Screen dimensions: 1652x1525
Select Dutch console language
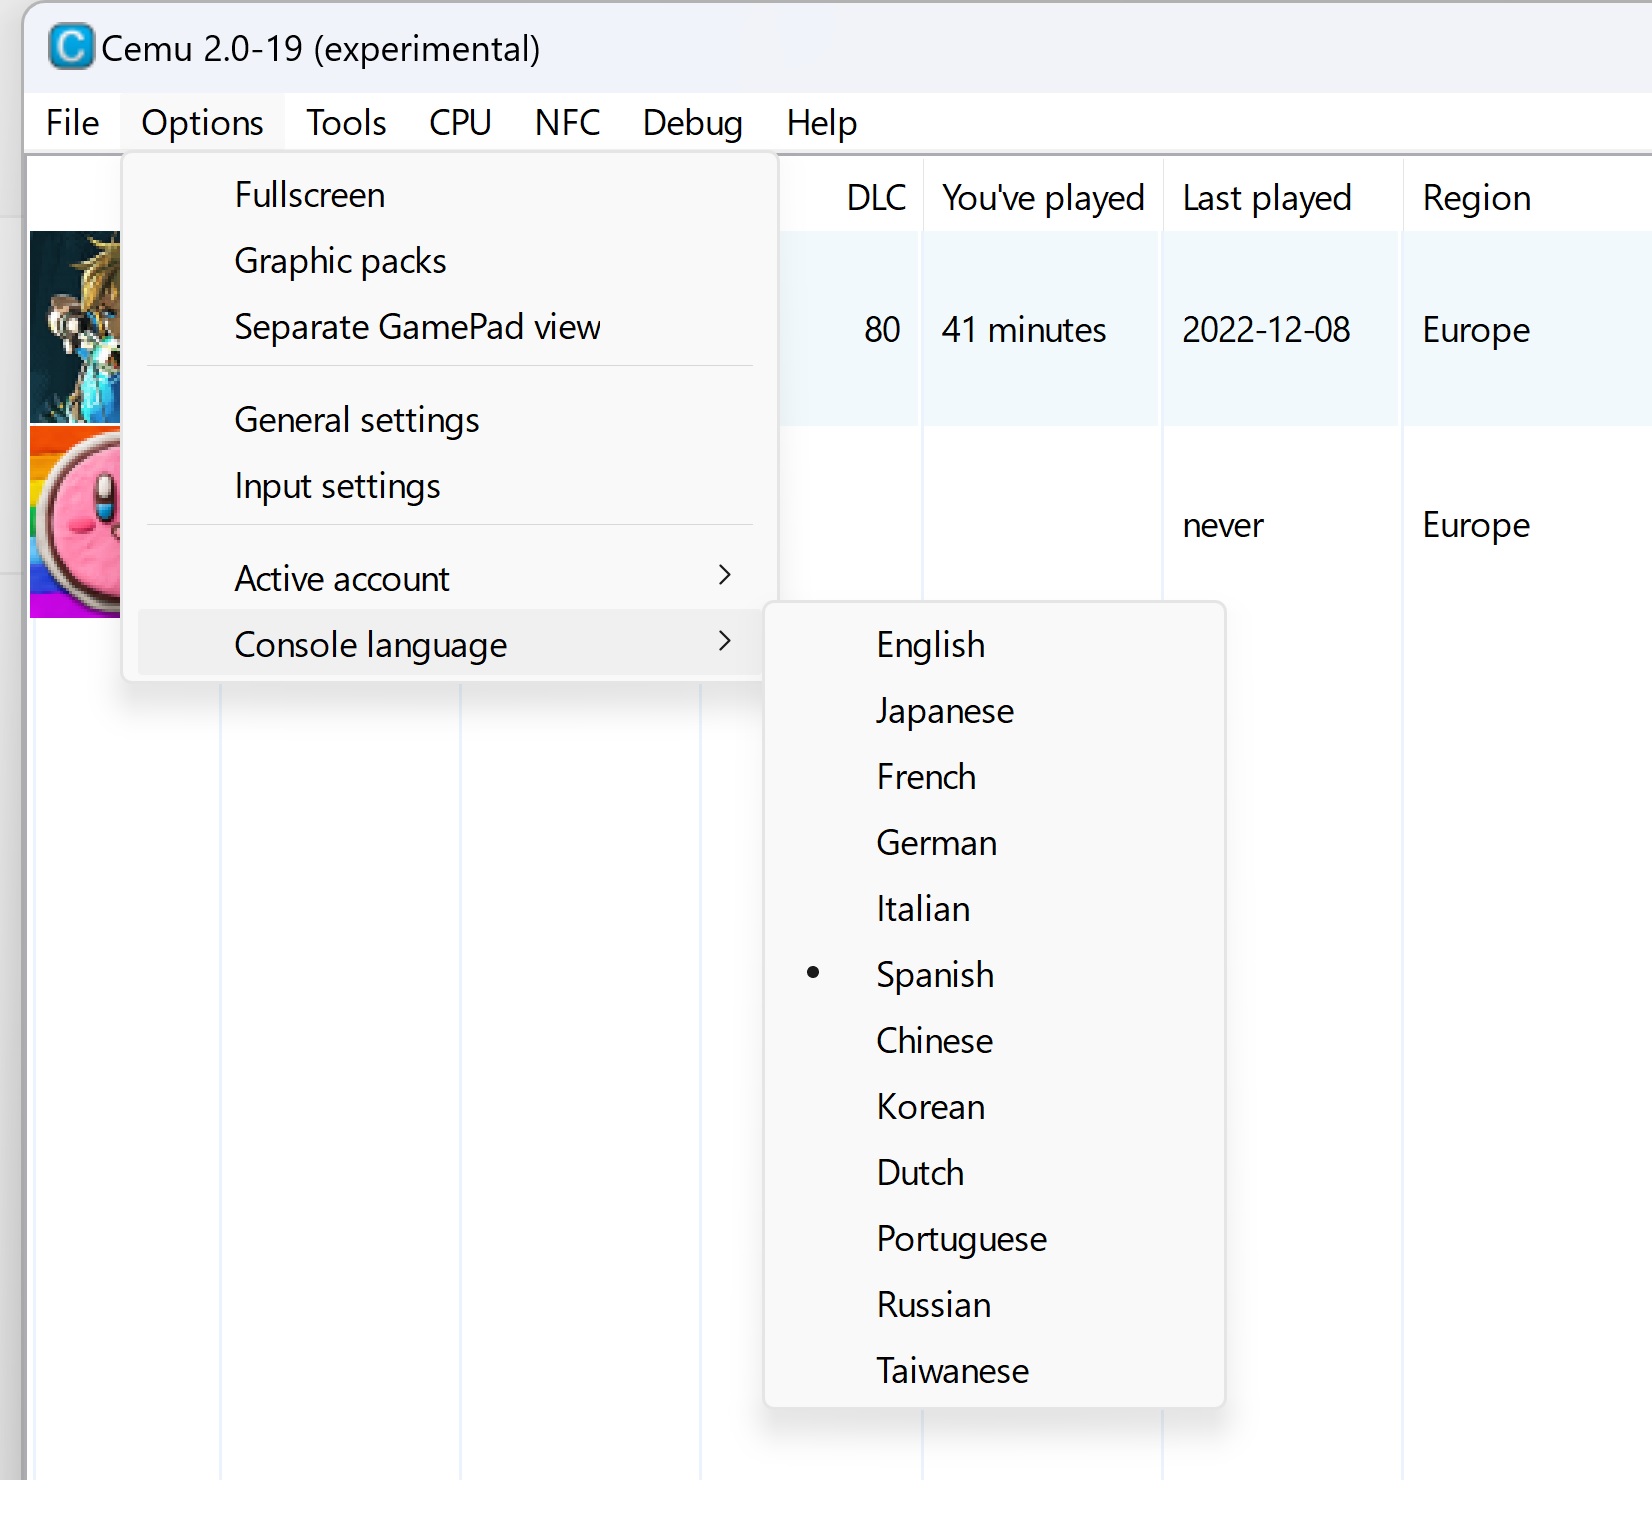[994, 1173]
